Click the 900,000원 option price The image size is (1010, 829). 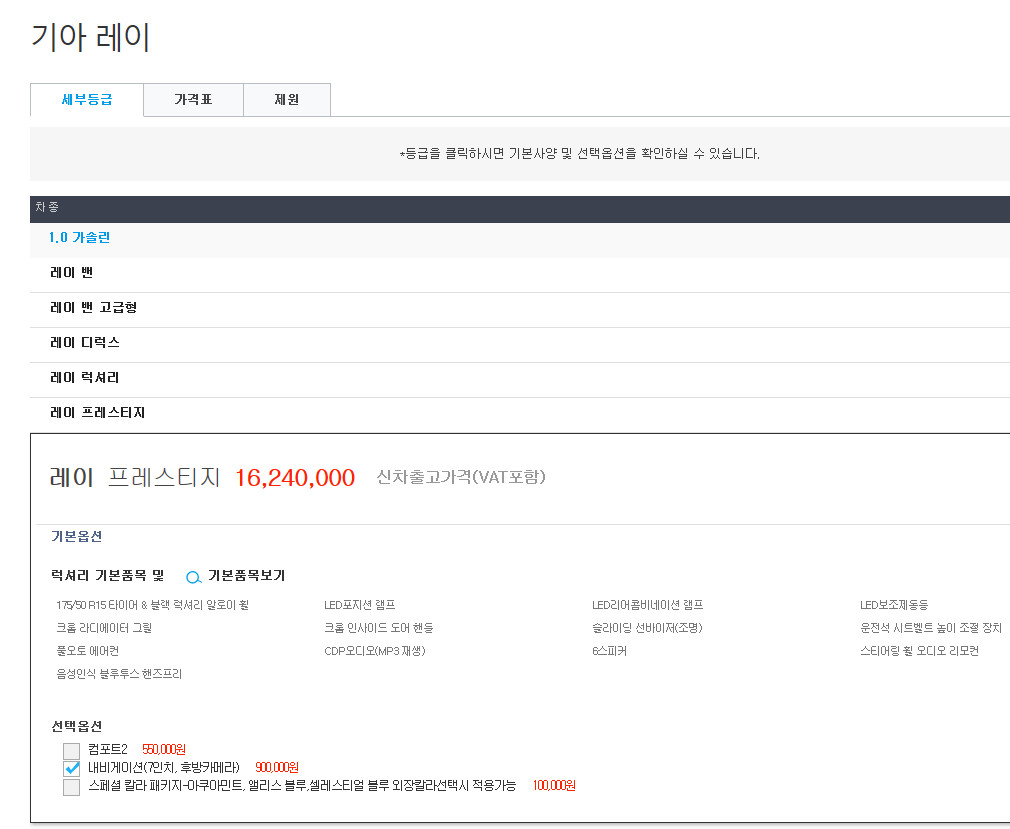277,768
